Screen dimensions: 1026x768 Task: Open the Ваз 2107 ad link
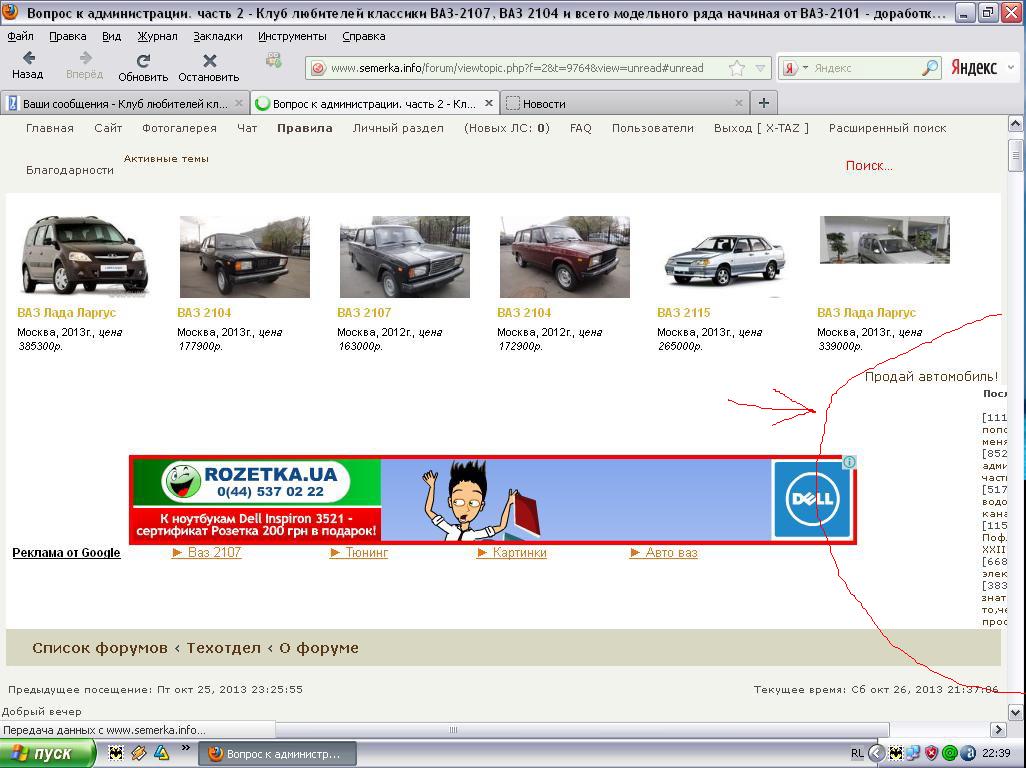[x=207, y=553]
